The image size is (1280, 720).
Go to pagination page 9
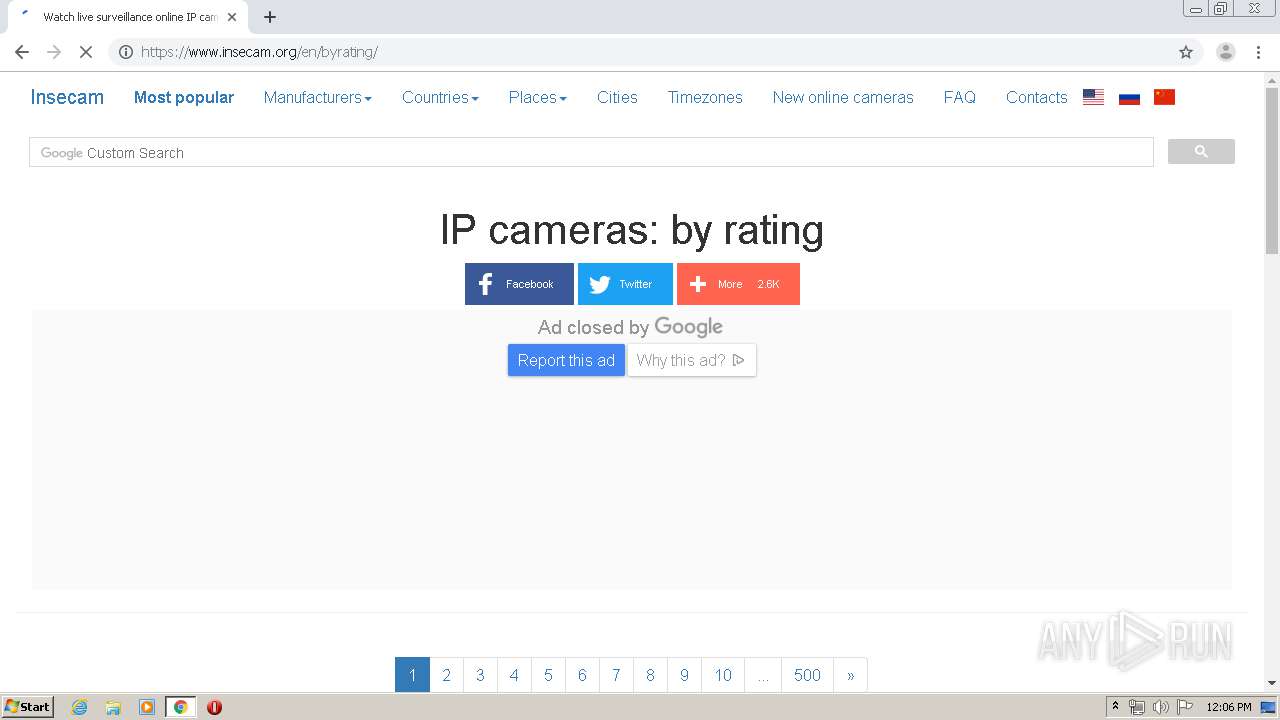[684, 675]
